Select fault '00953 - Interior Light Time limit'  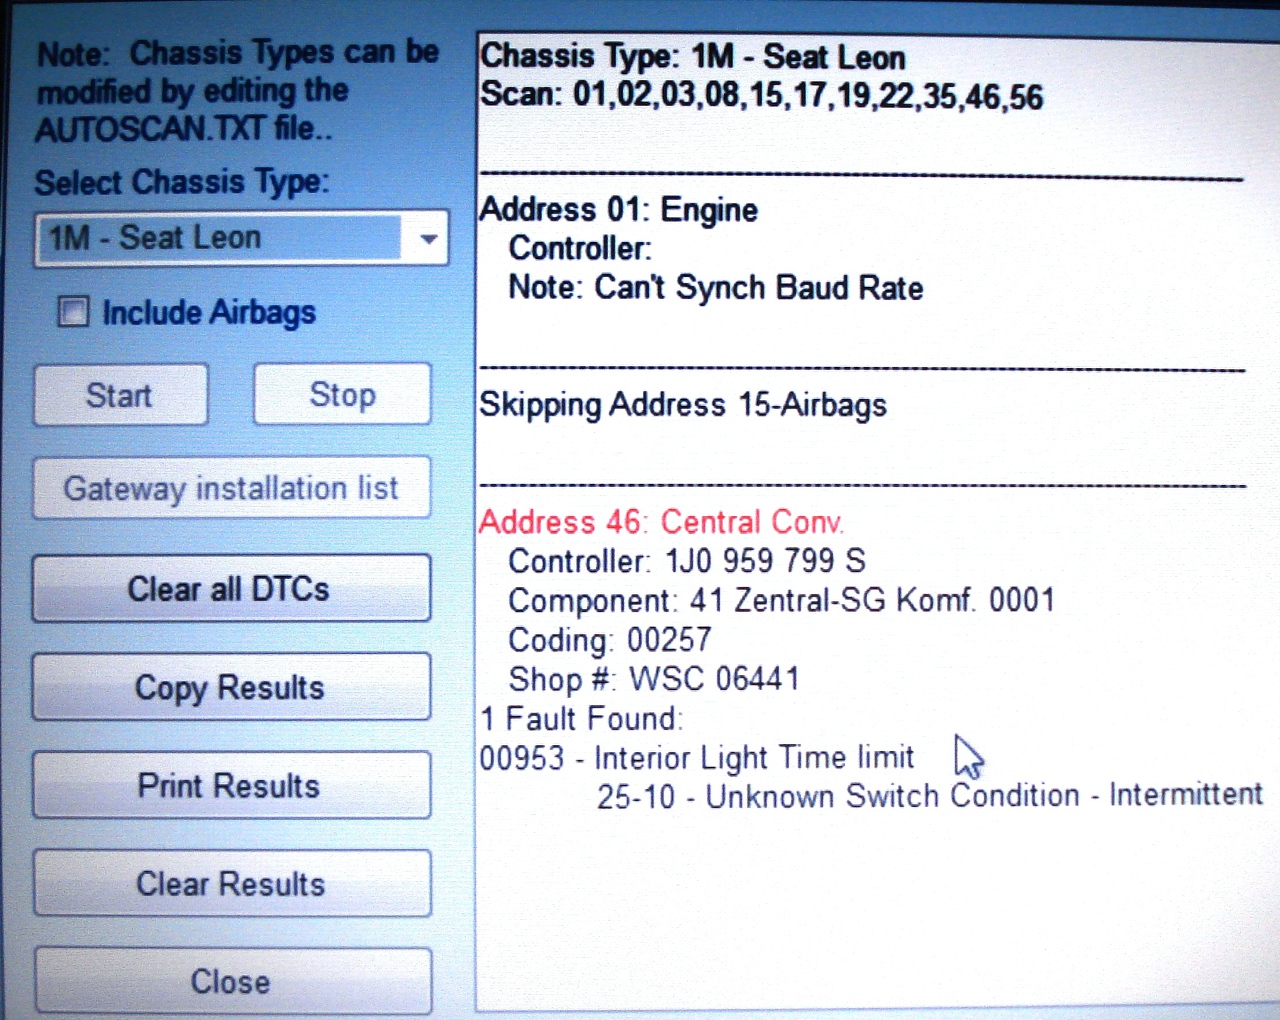697,758
